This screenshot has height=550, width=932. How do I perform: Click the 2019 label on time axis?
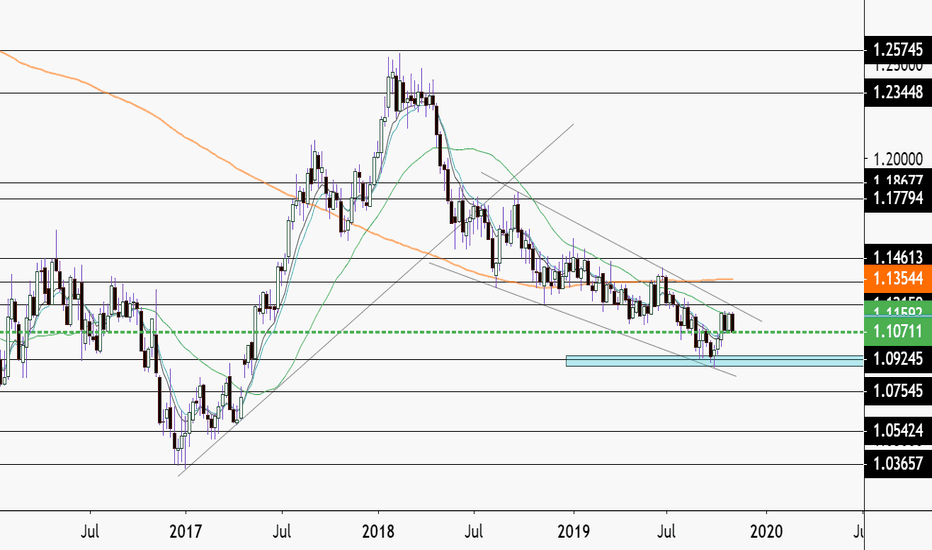pos(574,531)
